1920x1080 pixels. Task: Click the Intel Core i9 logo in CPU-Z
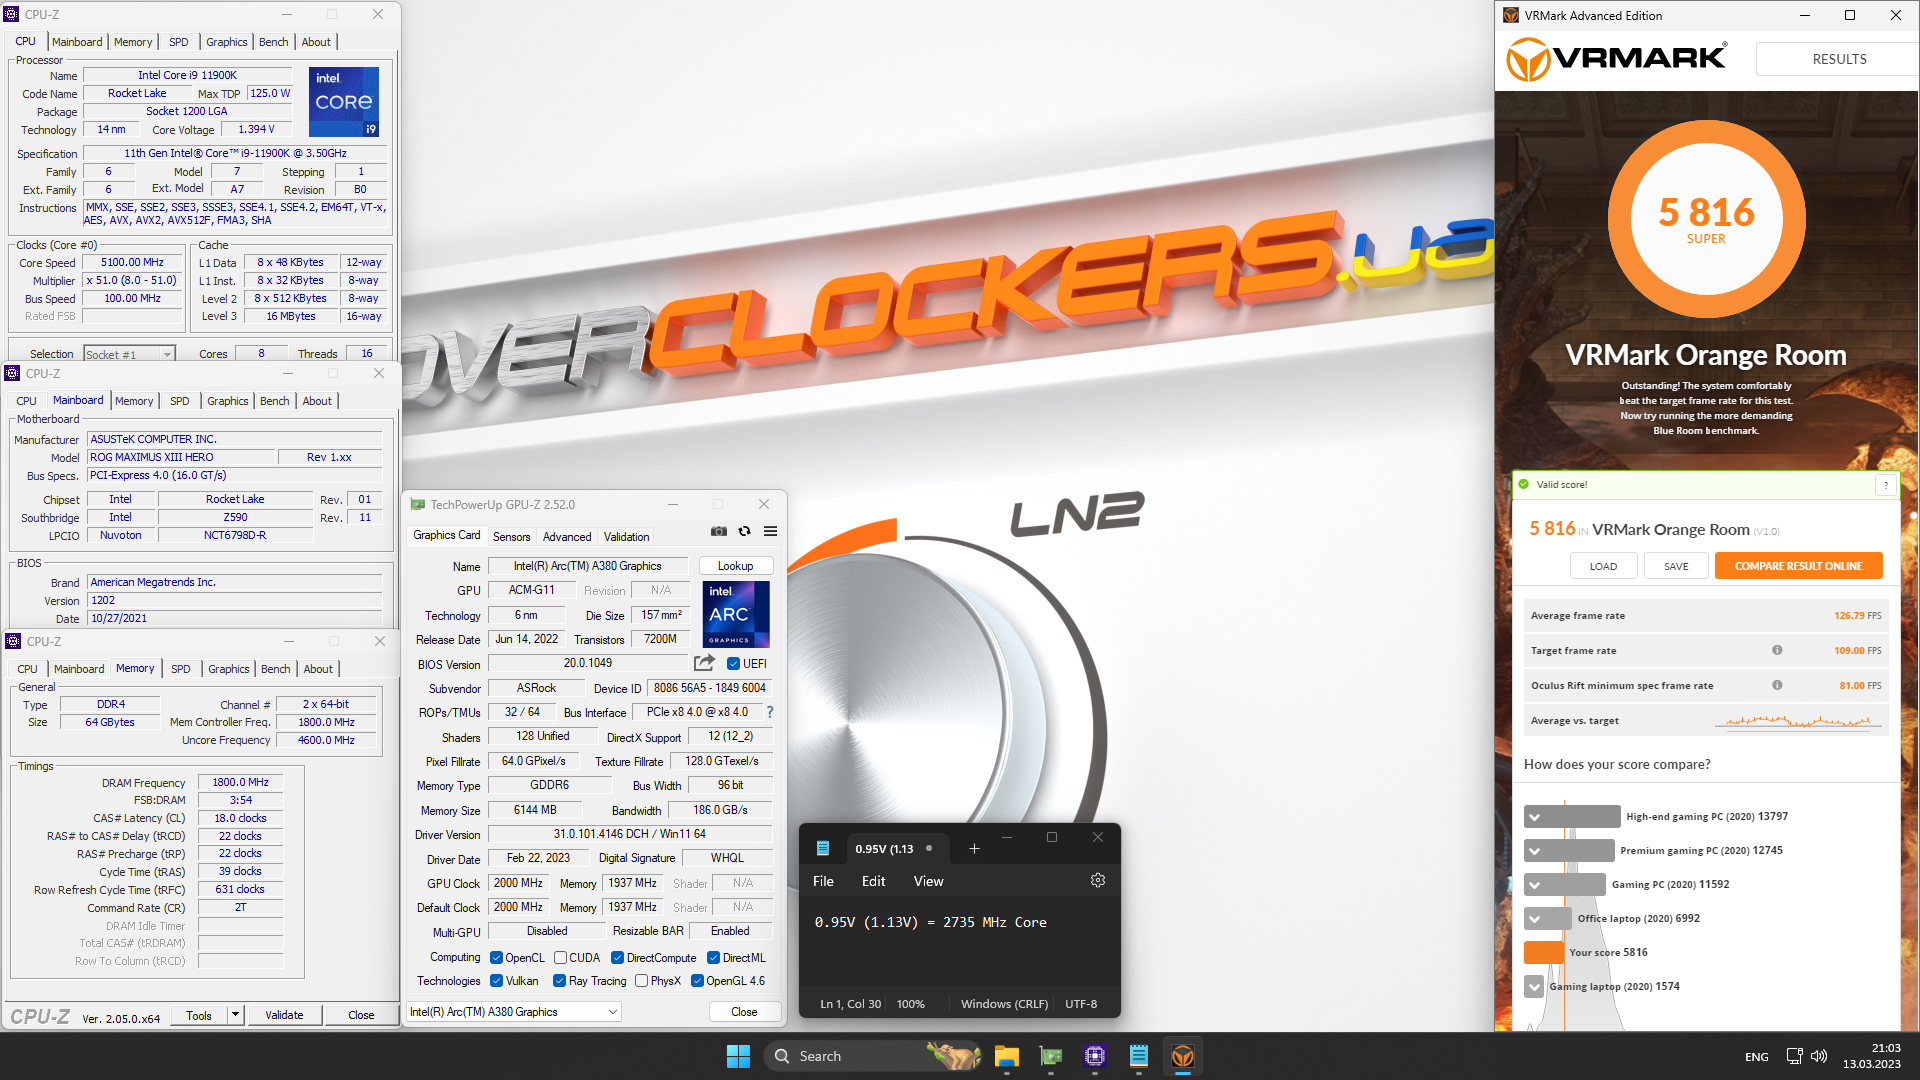click(x=344, y=101)
